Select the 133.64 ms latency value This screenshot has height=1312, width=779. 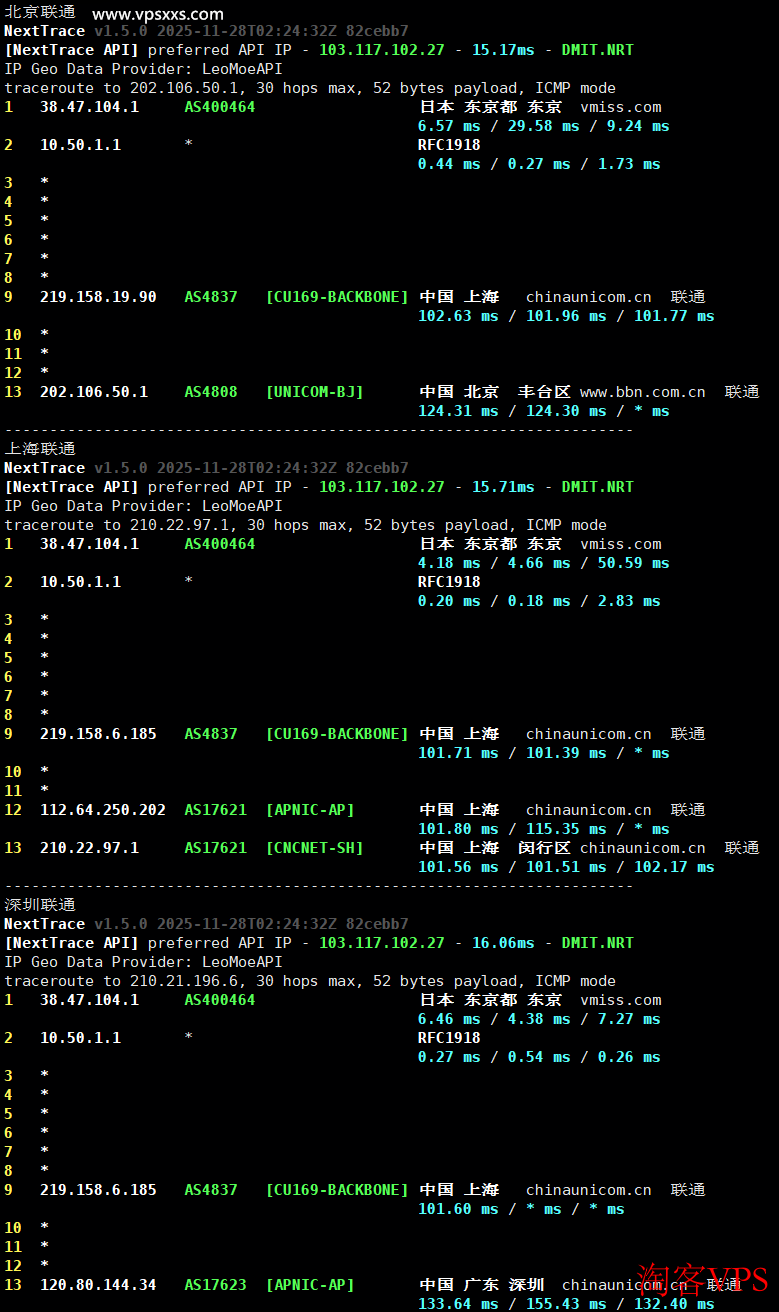(x=458, y=1304)
